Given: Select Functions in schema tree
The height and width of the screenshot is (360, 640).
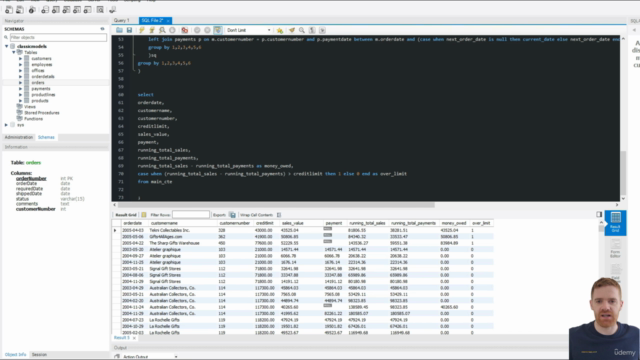Looking at the screenshot, I should coord(33,119).
